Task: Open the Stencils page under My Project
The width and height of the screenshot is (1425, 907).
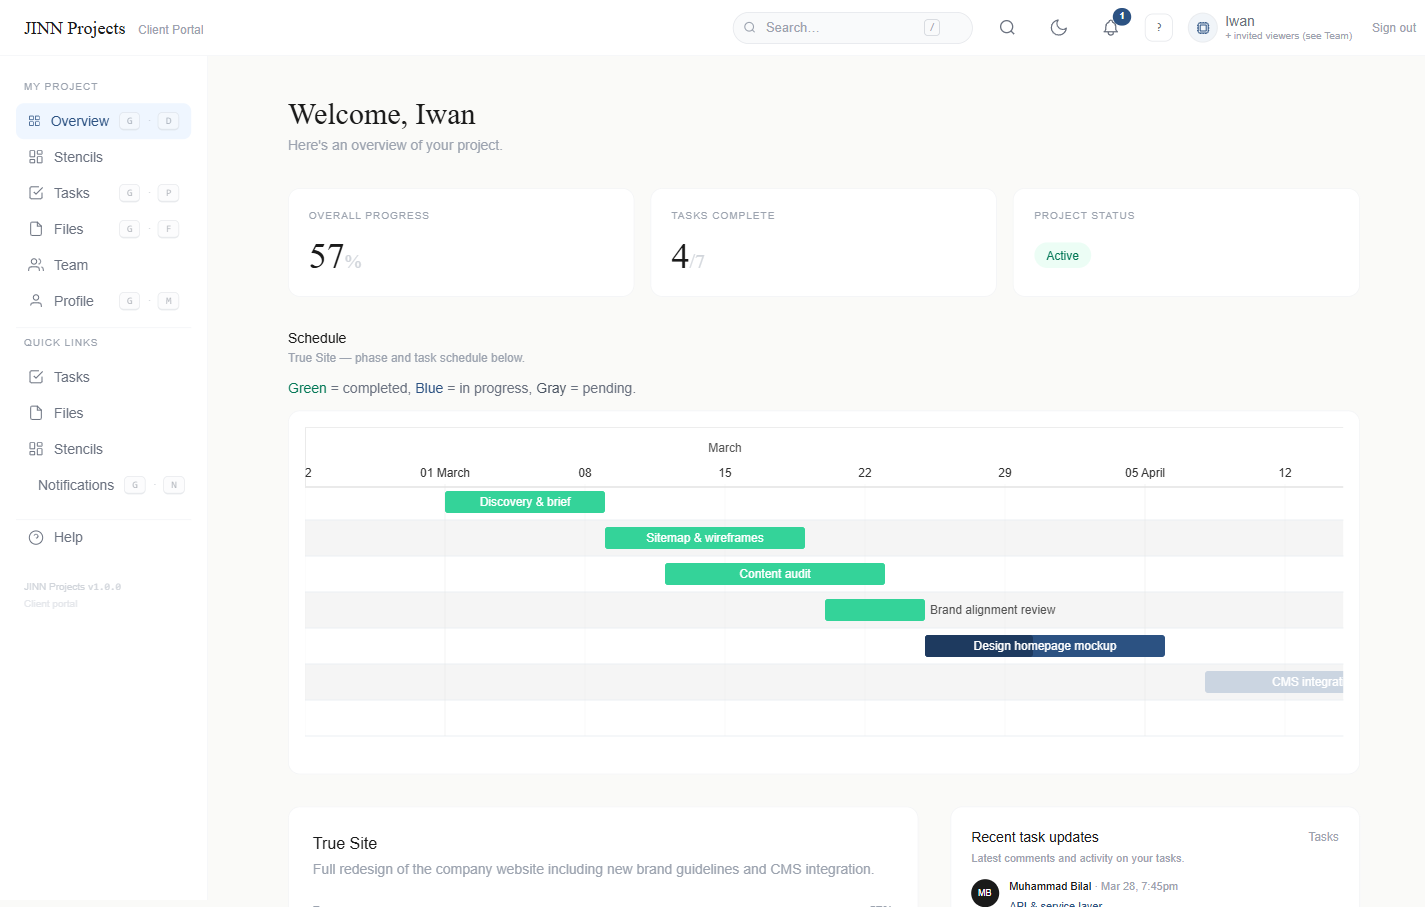Action: [103, 157]
